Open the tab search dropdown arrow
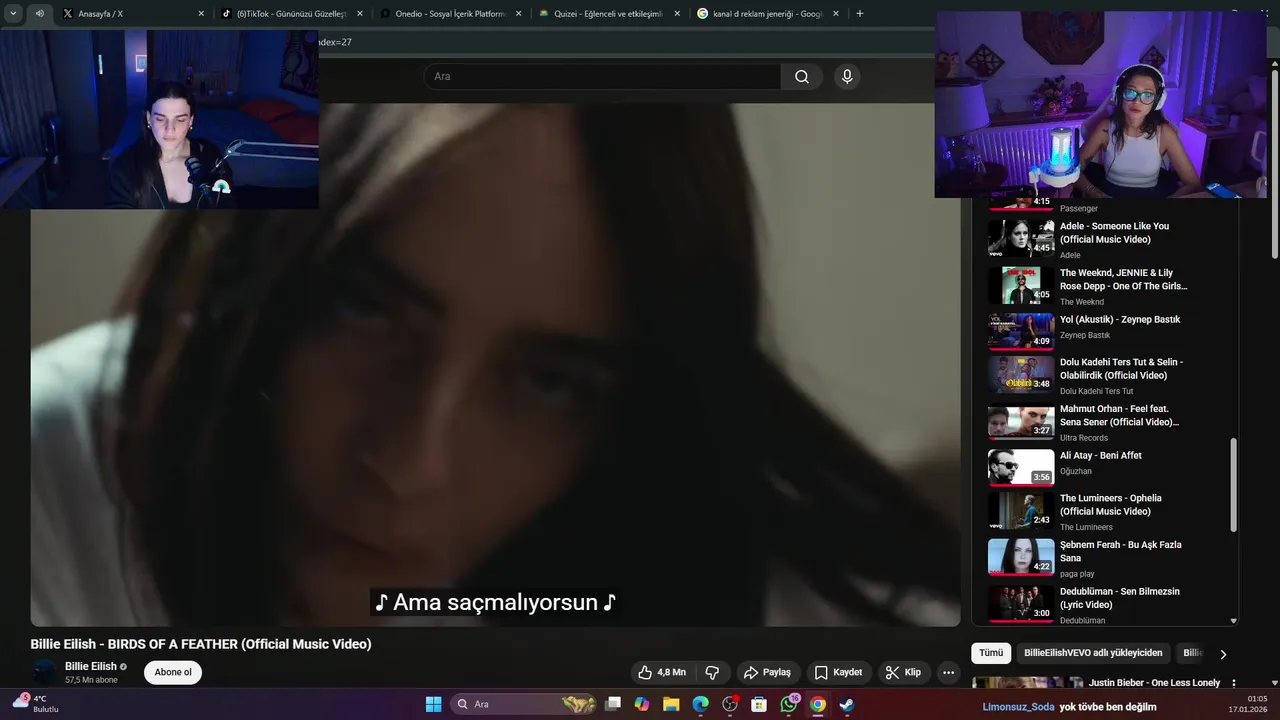The height and width of the screenshot is (720, 1280). pyautogui.click(x=13, y=14)
